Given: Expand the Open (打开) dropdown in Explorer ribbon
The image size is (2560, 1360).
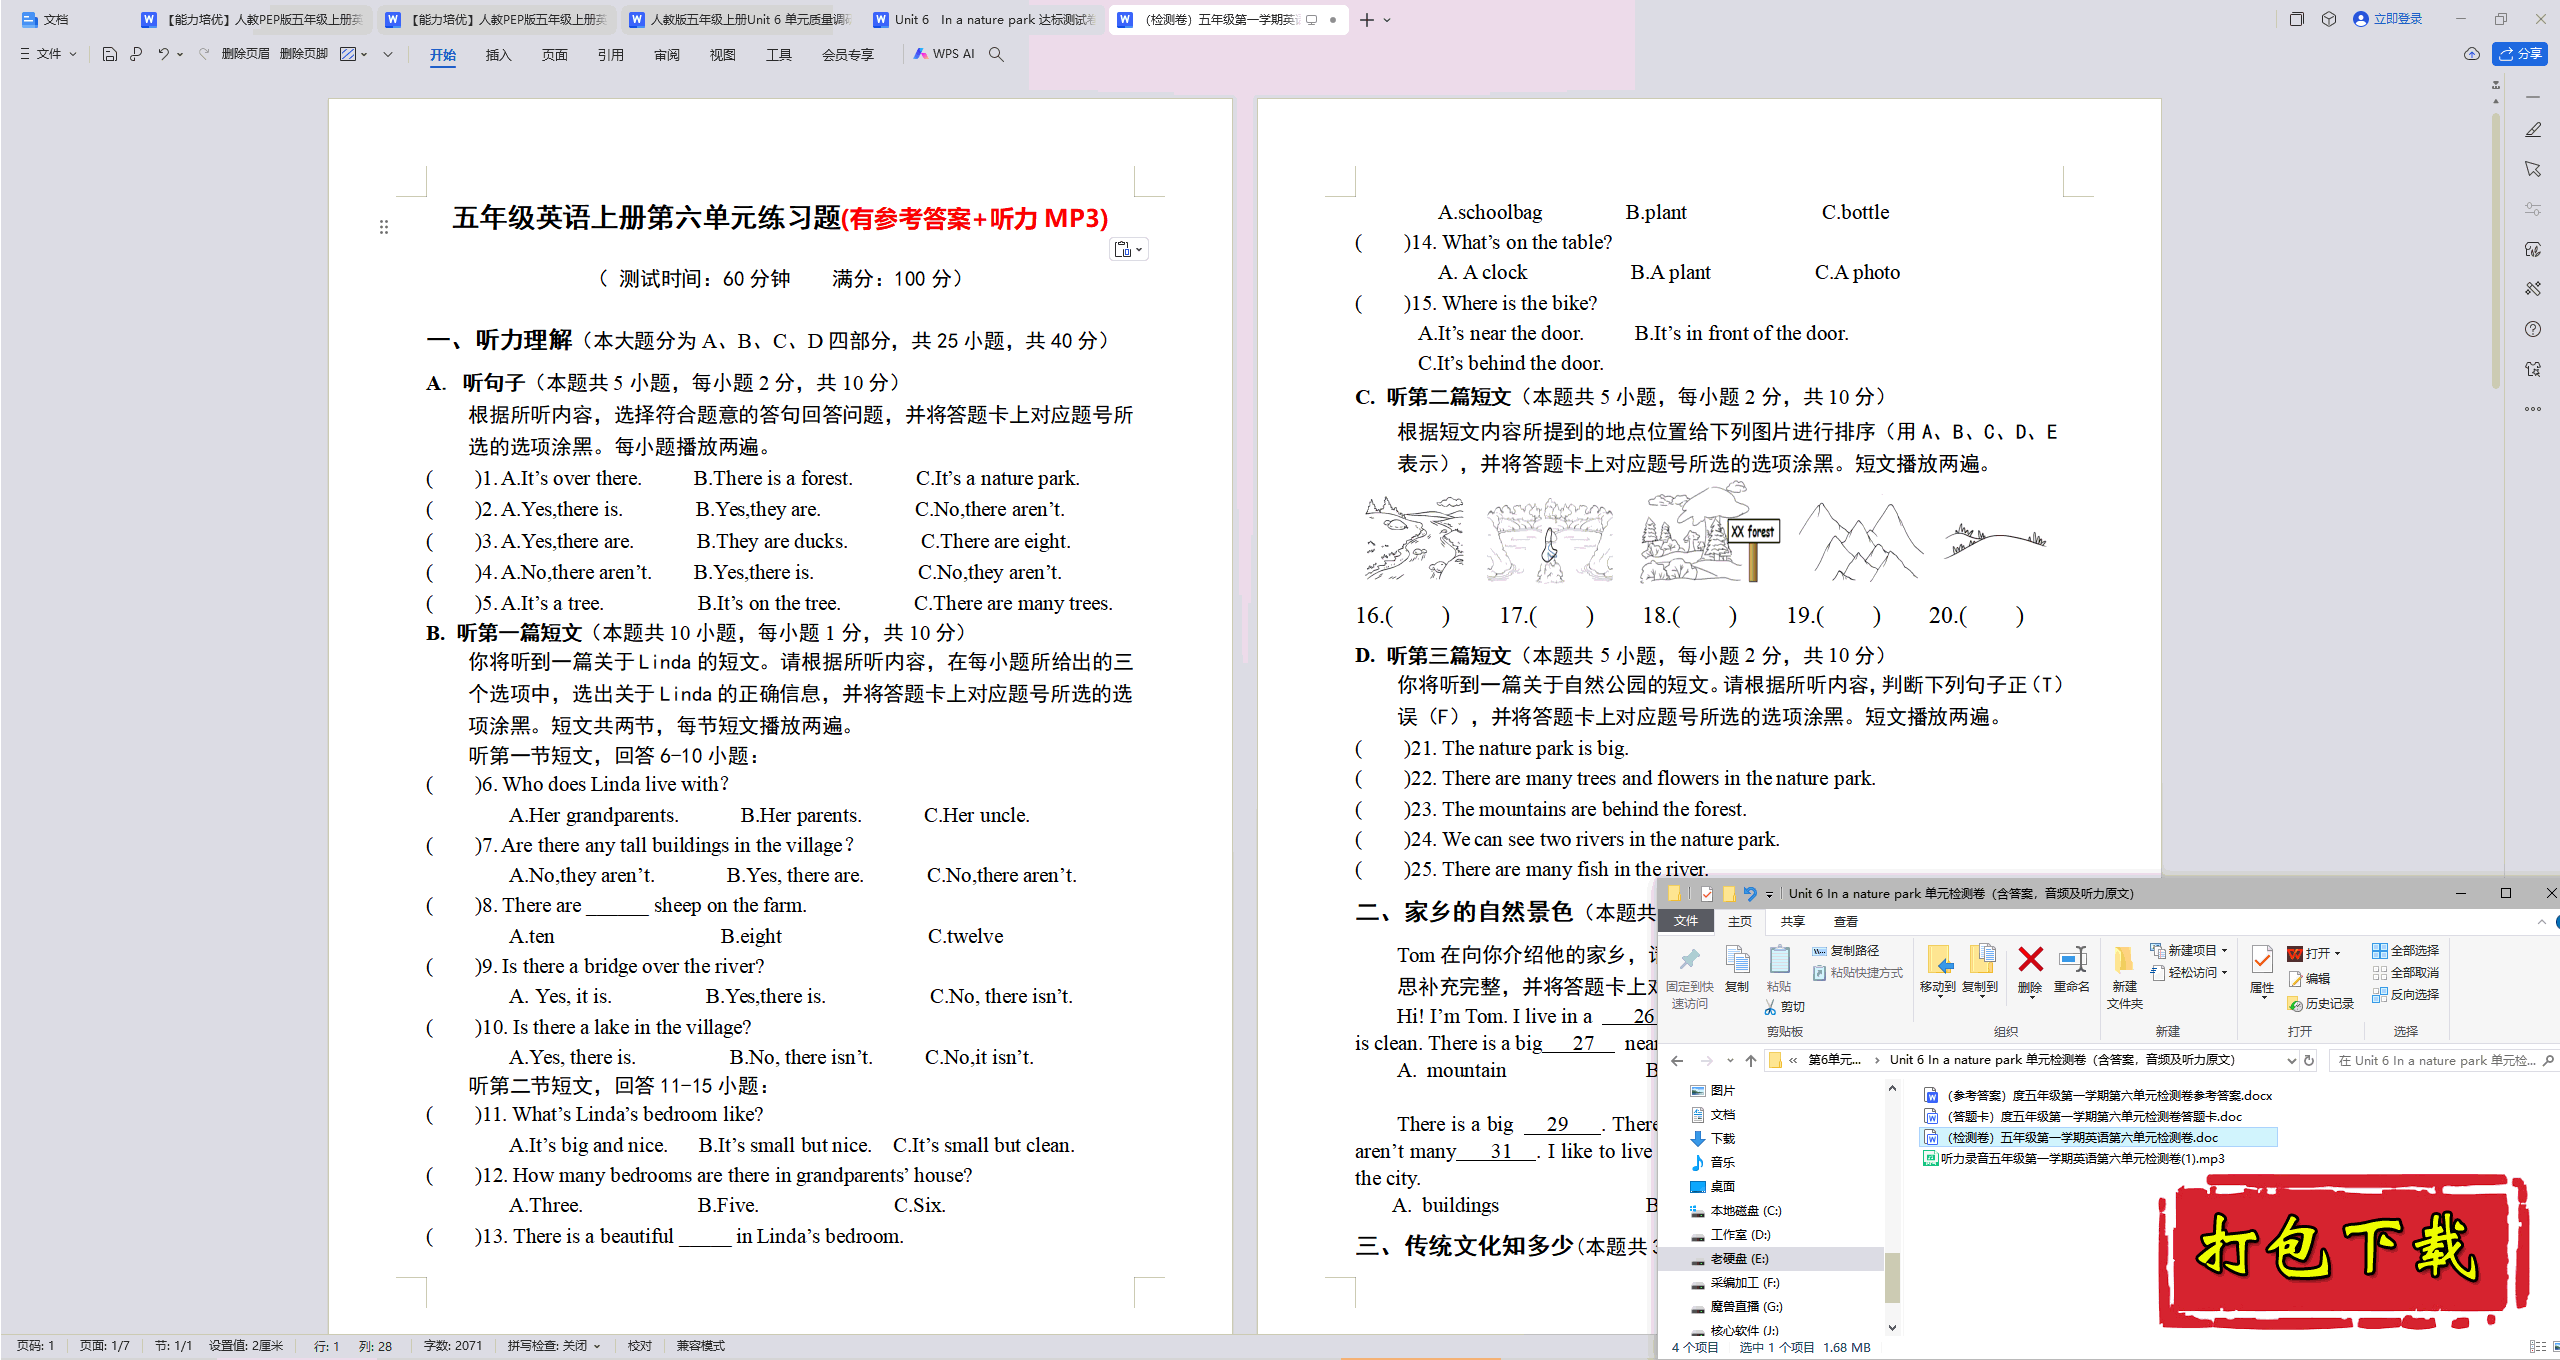Looking at the screenshot, I should [x=2337, y=953].
